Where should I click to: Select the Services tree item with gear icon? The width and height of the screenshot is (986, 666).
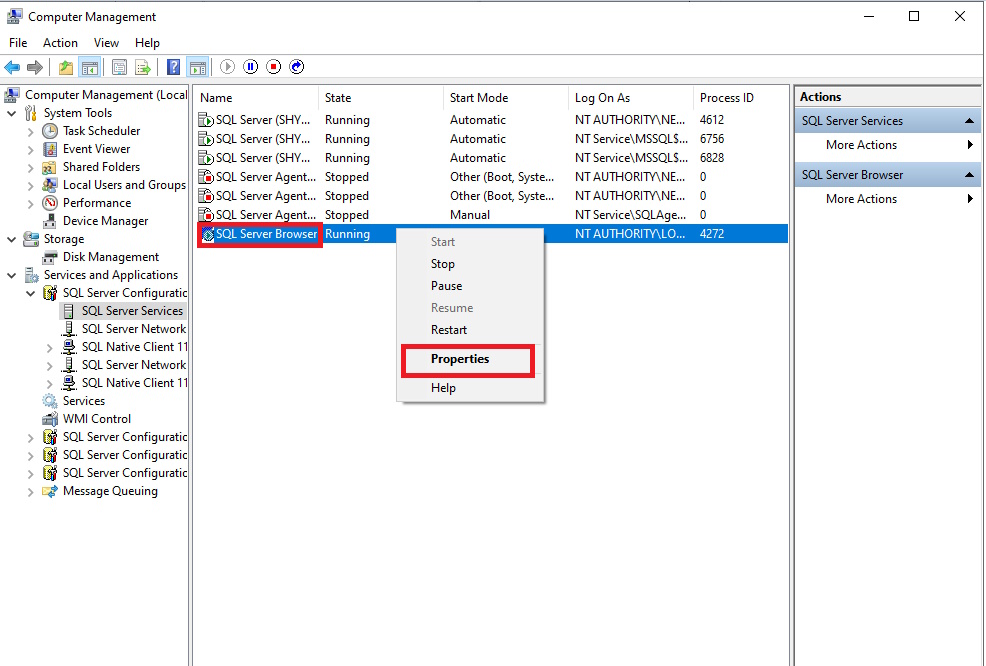(x=84, y=401)
